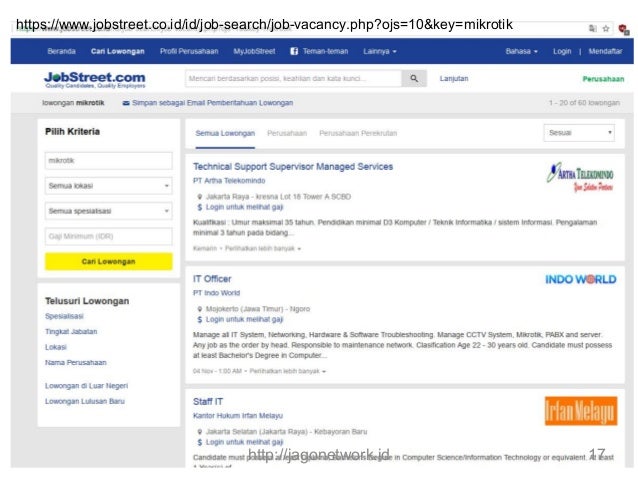Viewport: 638px width, 479px height.
Task: Click the red shield extension icon
Action: pyautogui.click(x=624, y=29)
